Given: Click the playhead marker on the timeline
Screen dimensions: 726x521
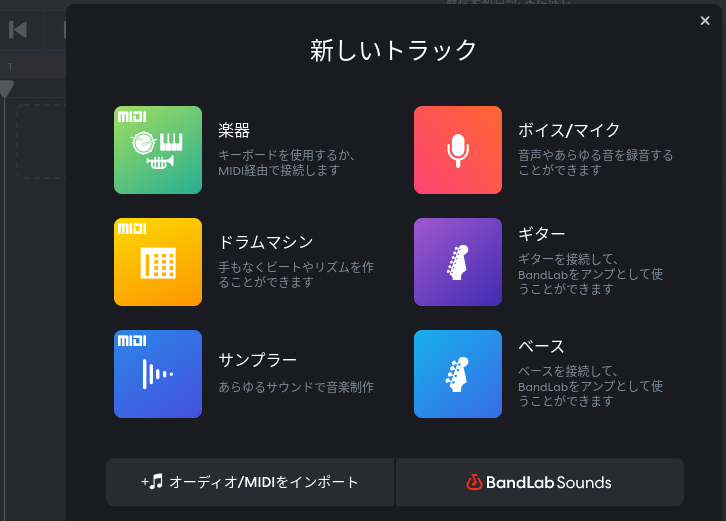Looking at the screenshot, I should pos(6,88).
